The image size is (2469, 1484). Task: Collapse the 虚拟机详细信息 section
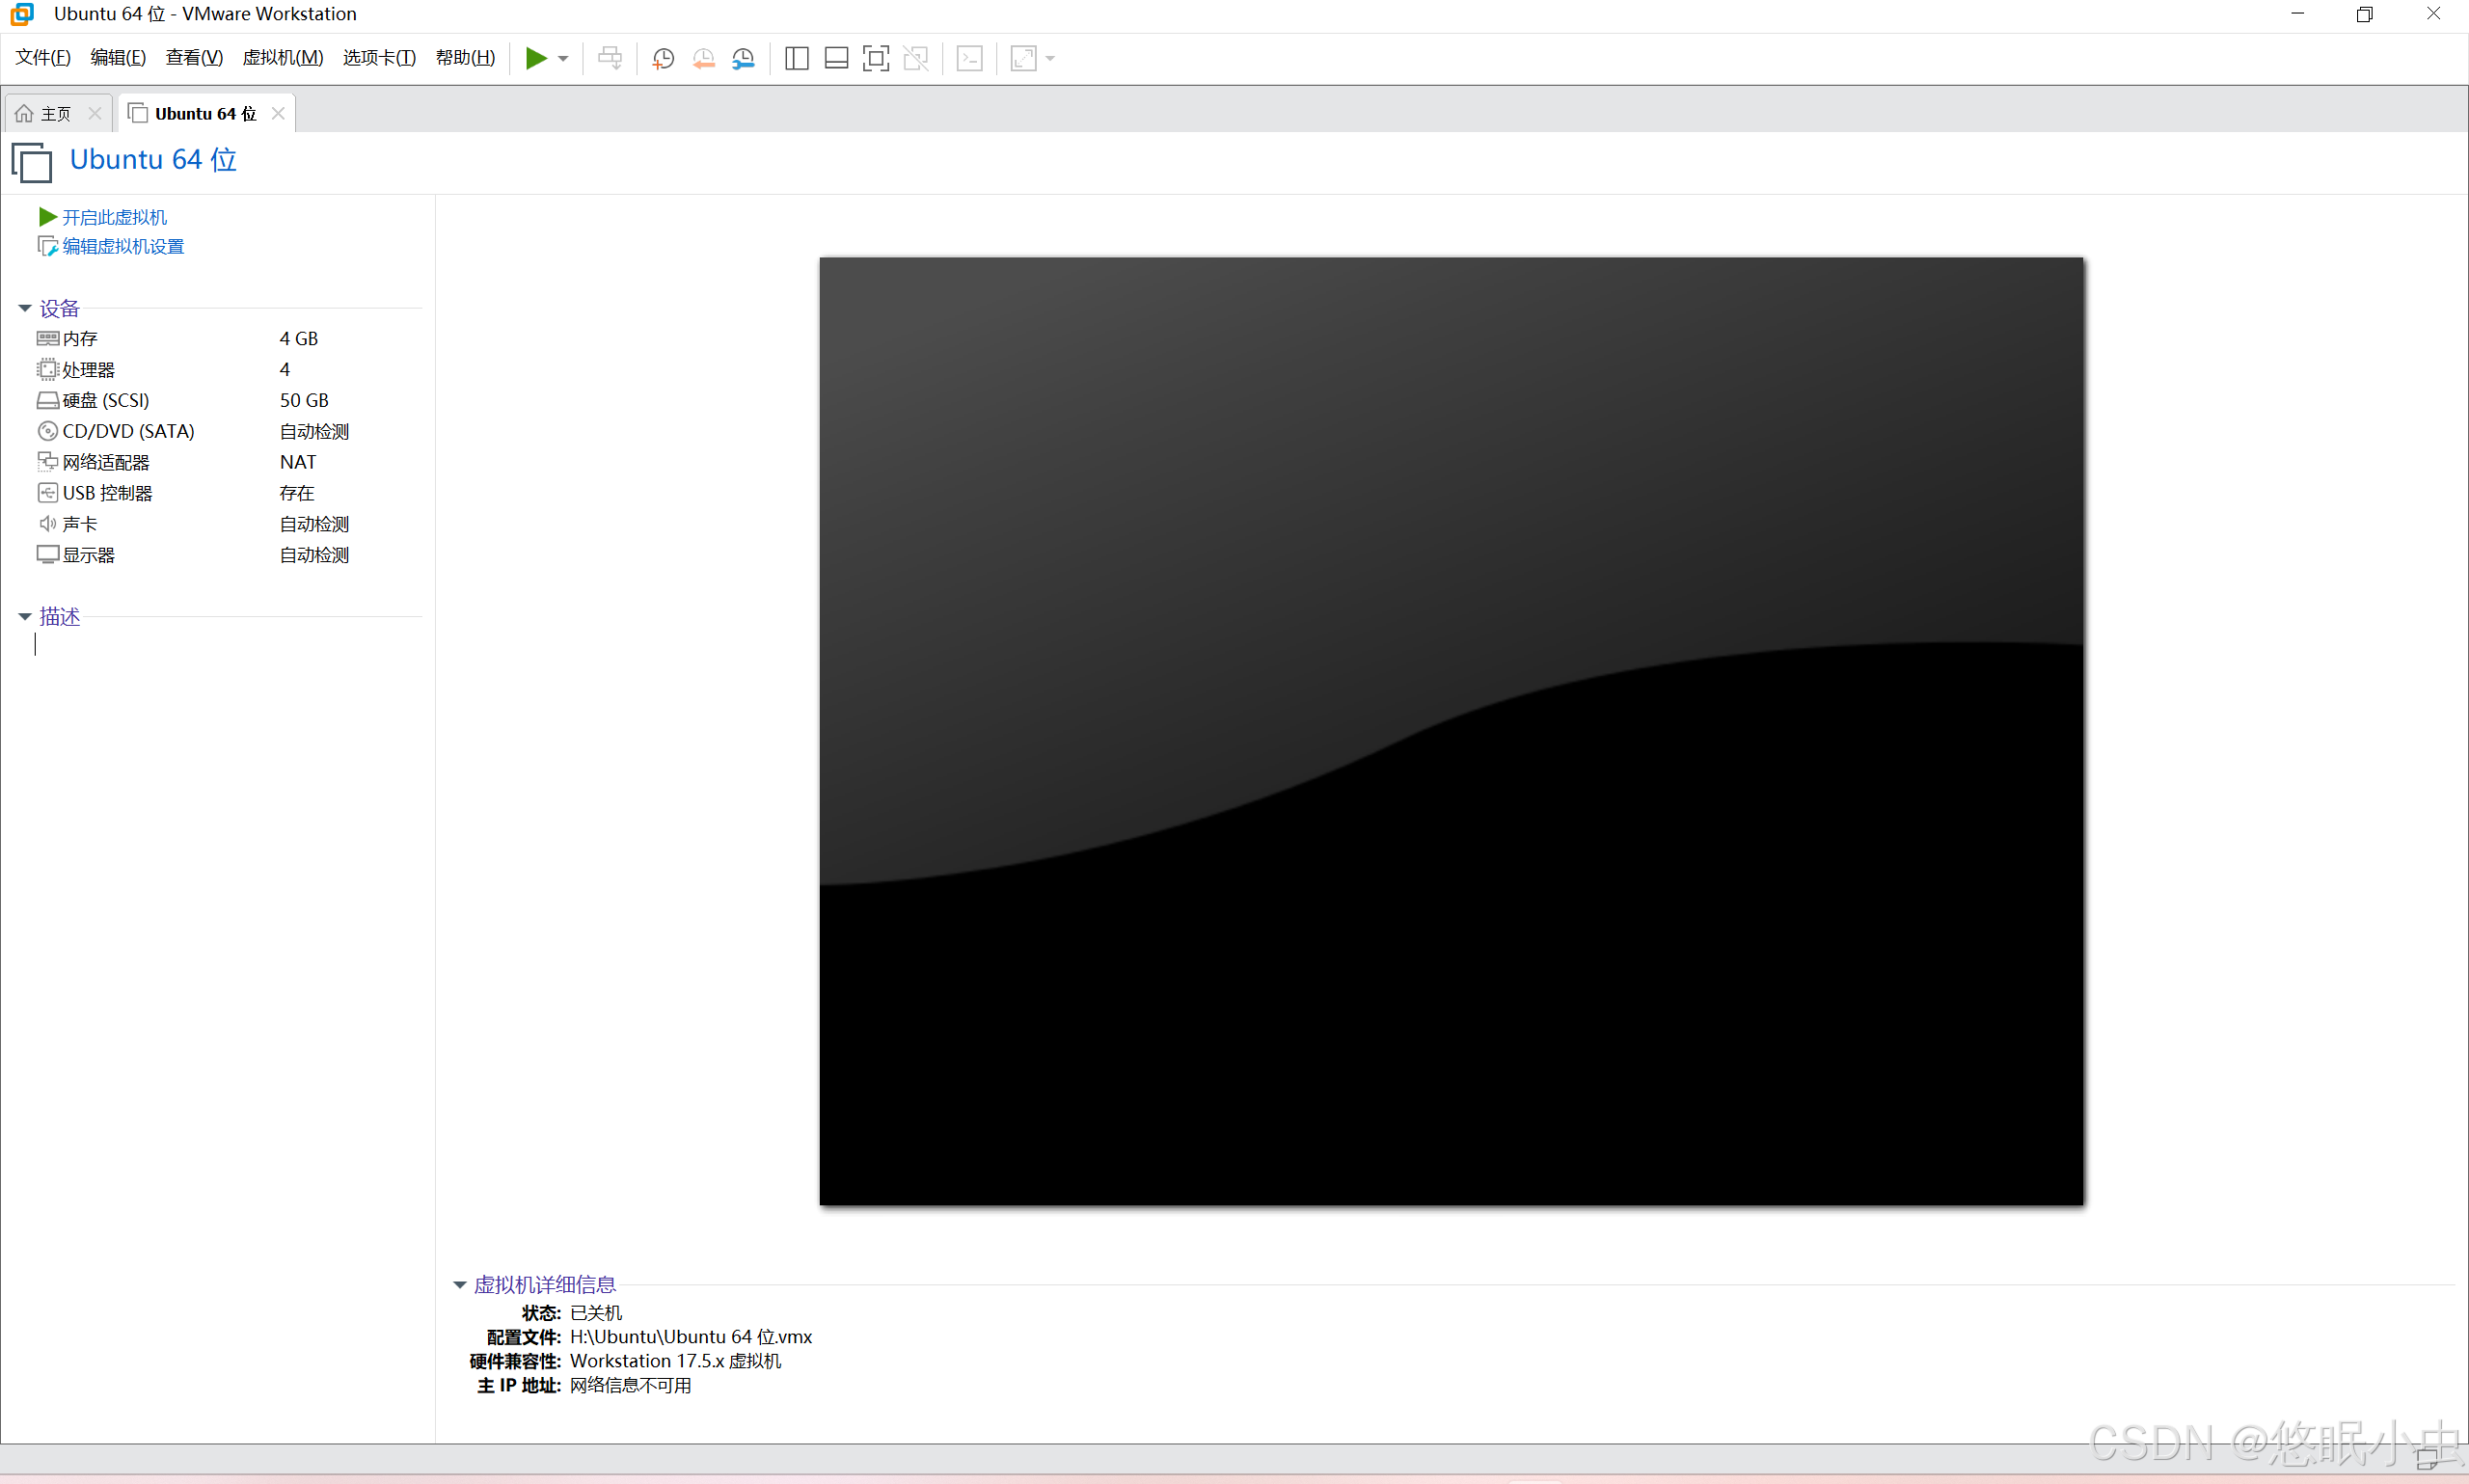(460, 1285)
